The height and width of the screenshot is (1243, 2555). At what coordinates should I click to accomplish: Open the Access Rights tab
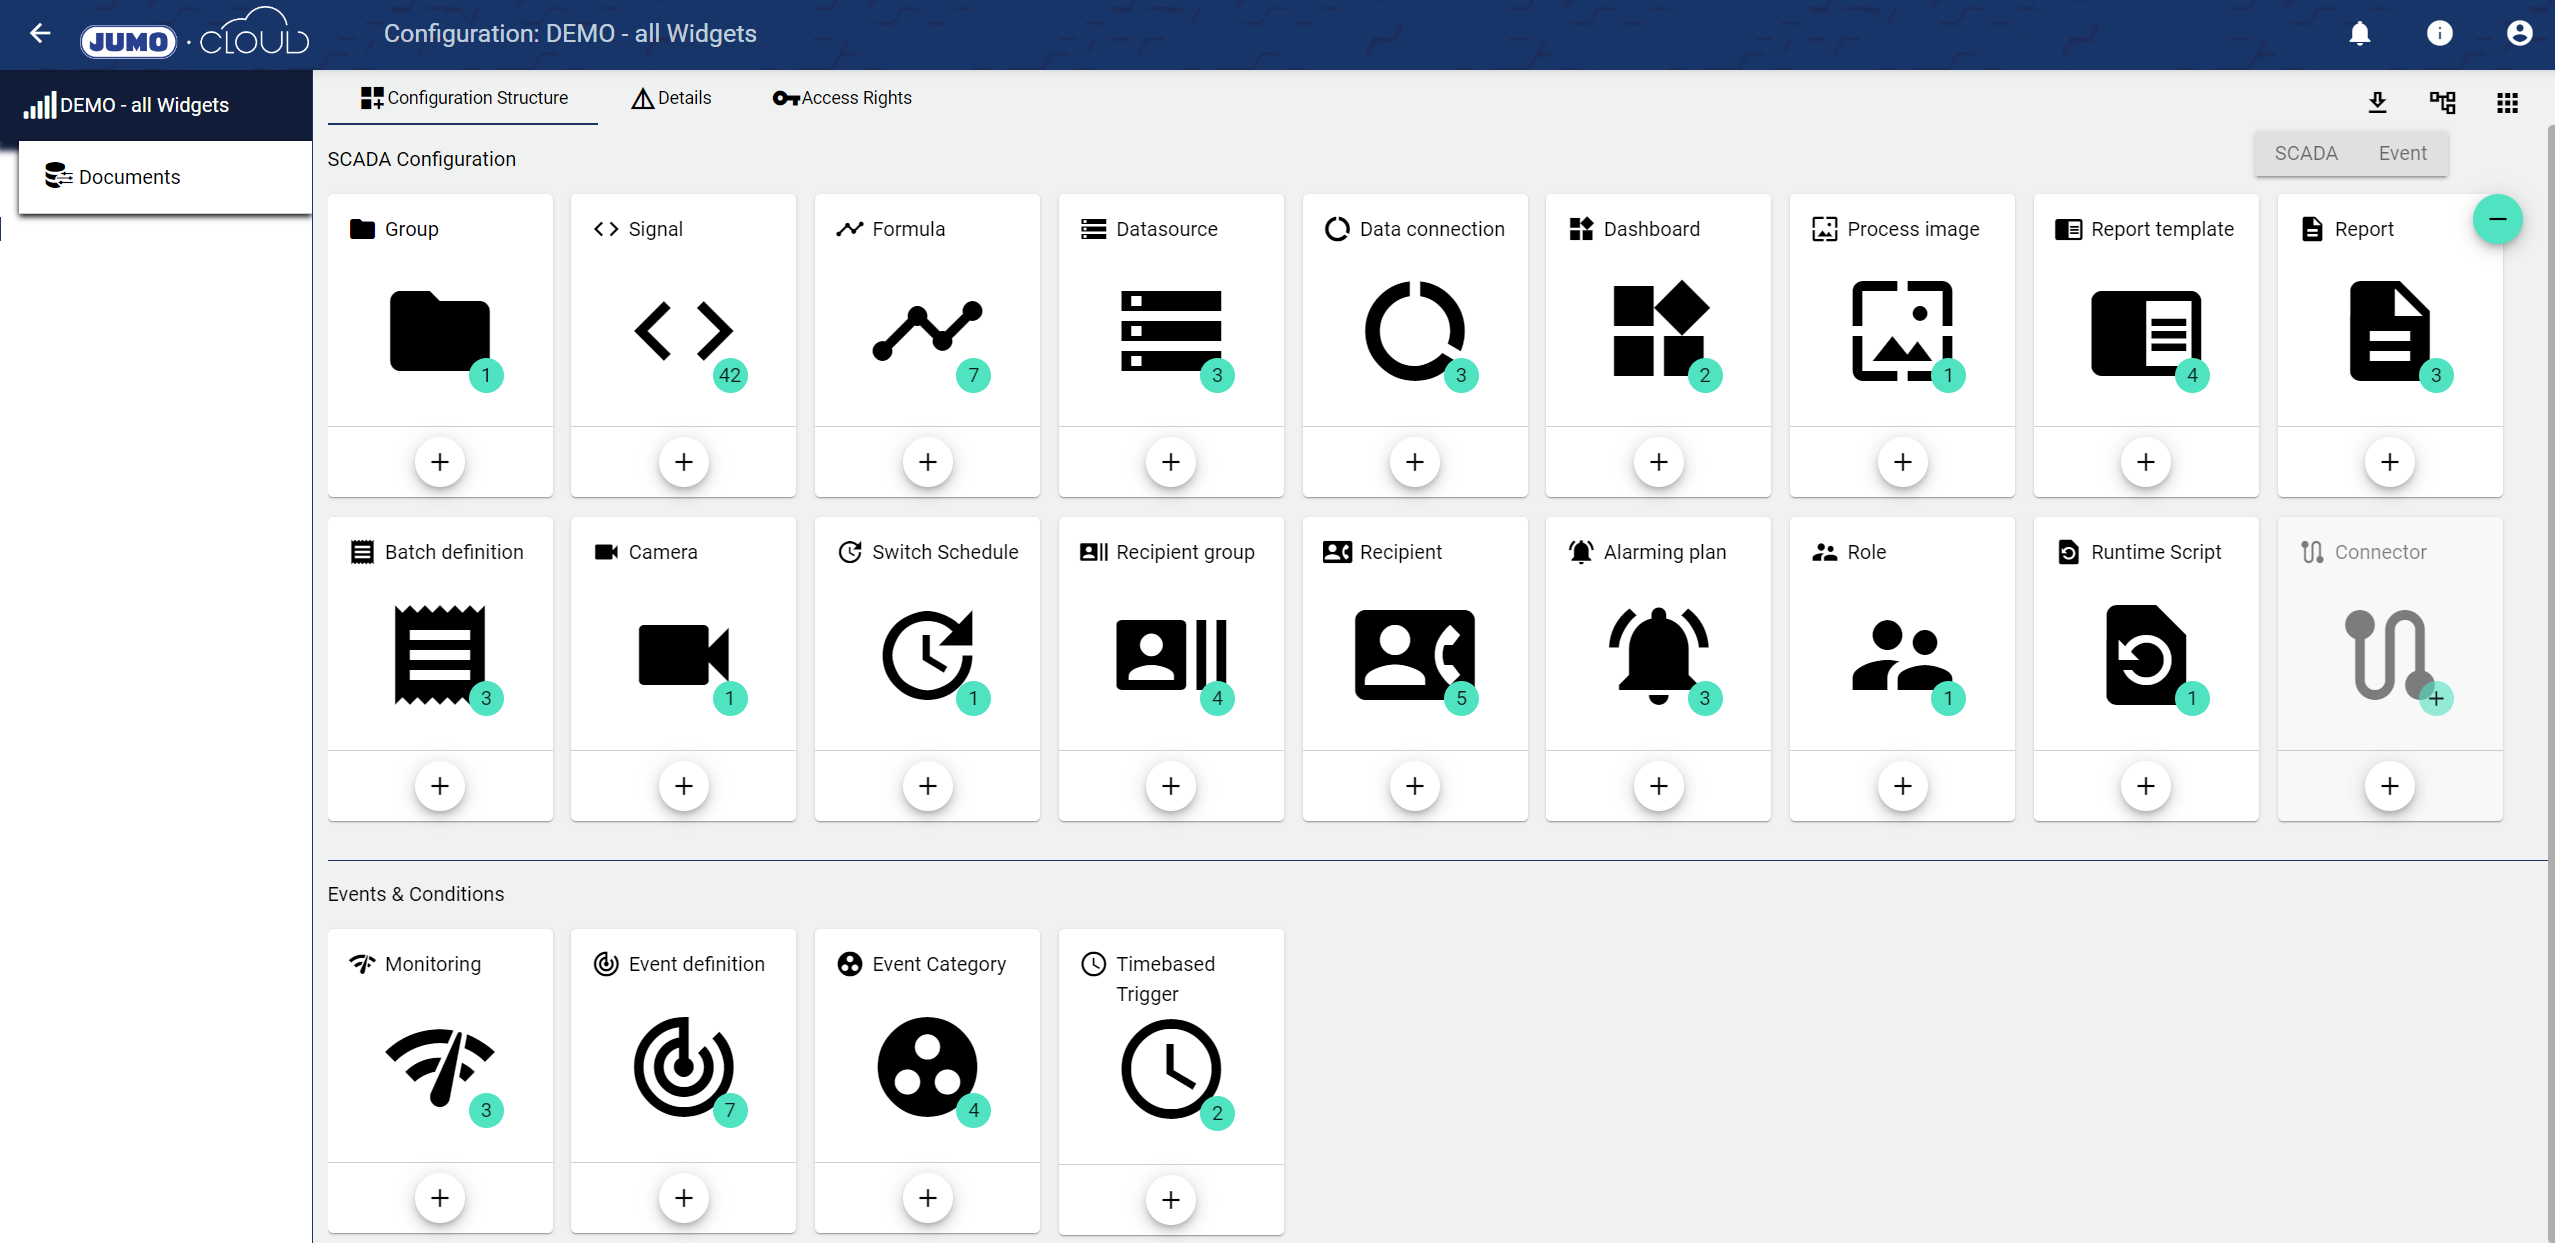pos(842,98)
